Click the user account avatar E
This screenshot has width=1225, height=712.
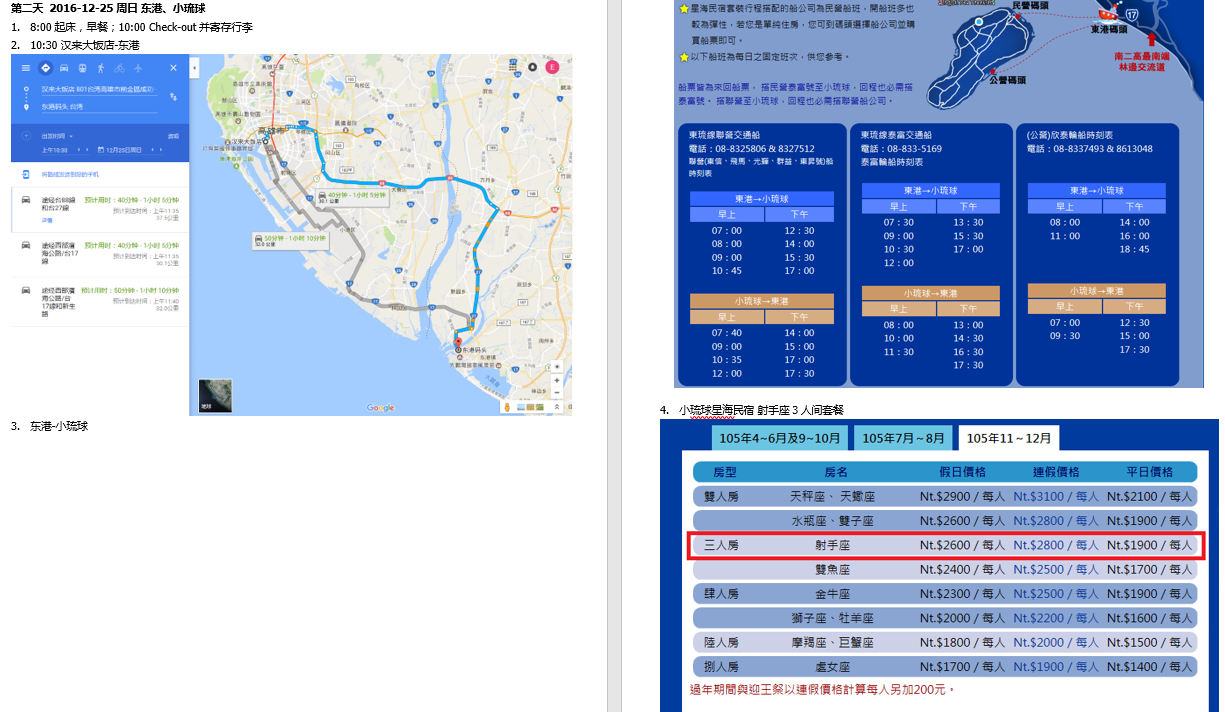coord(551,66)
